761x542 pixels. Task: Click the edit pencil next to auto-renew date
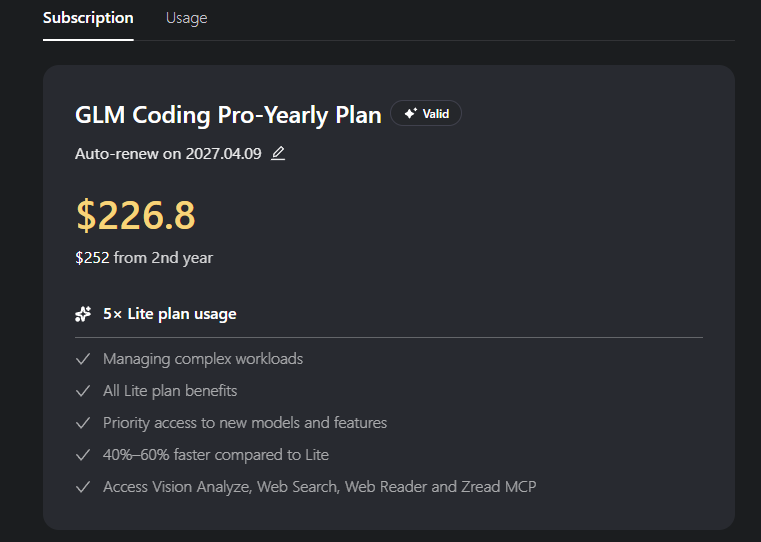coord(278,153)
